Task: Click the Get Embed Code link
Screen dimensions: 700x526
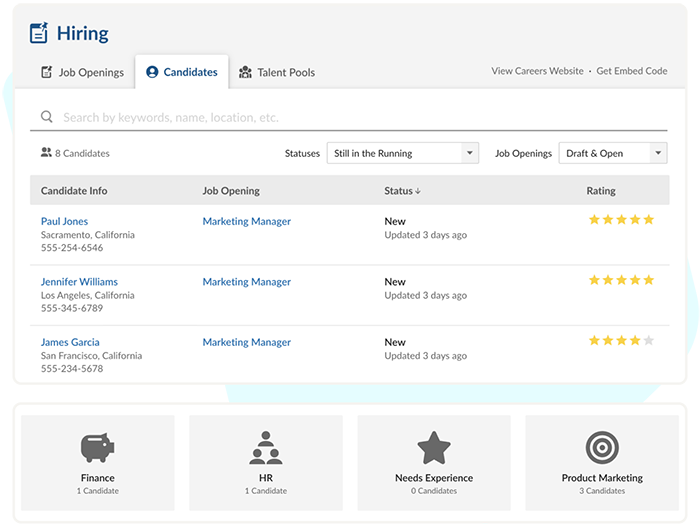Action: pos(632,71)
